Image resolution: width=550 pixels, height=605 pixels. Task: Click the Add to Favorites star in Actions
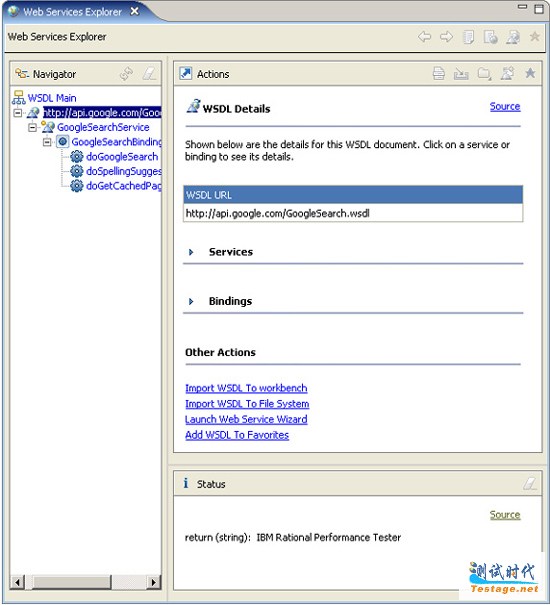tap(530, 73)
